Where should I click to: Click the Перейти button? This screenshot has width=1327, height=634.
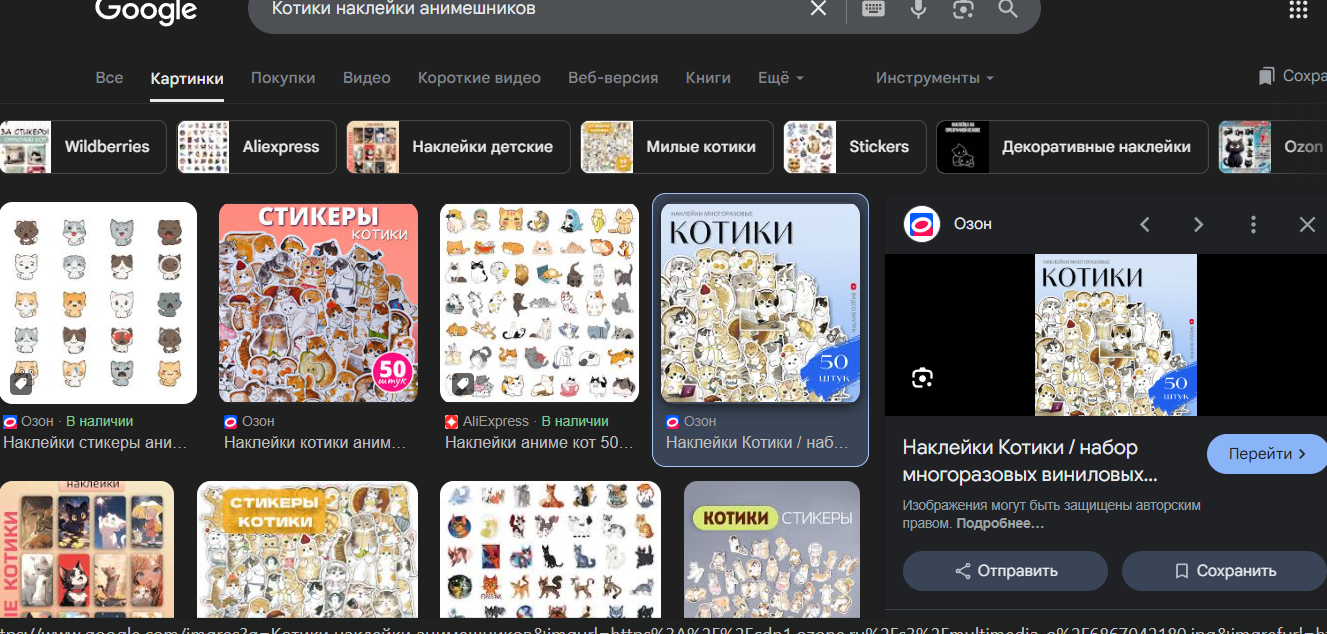1267,454
